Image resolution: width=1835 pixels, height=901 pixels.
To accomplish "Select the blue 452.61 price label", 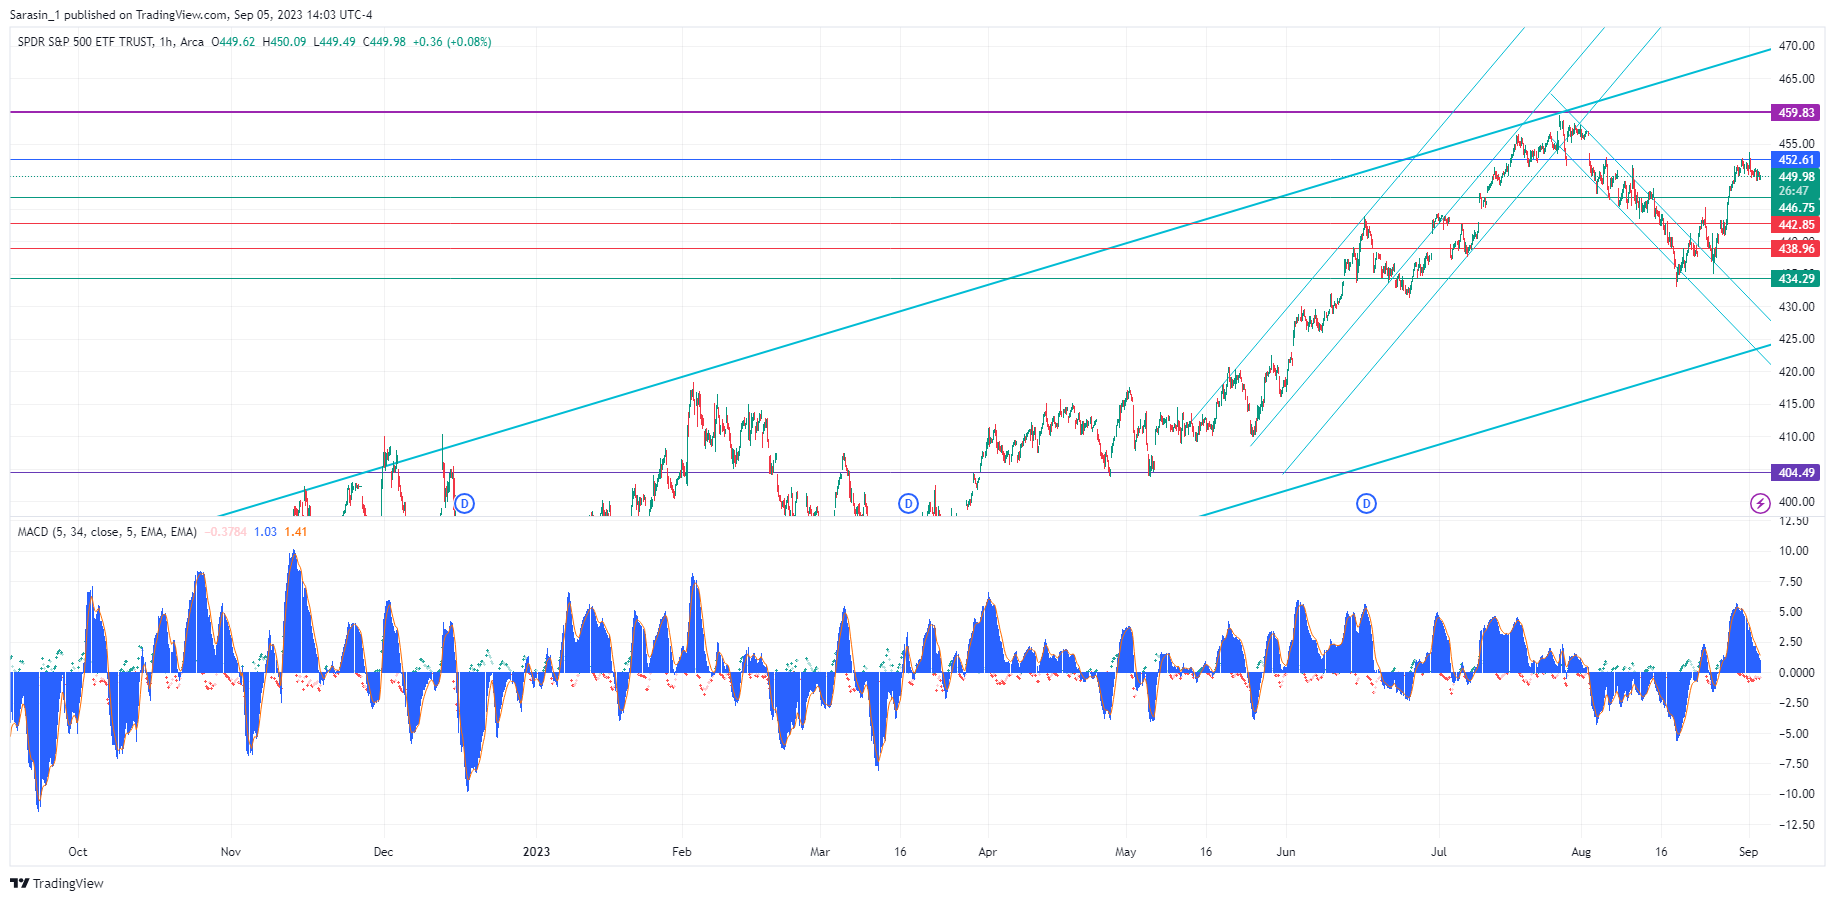I will coord(1796,160).
